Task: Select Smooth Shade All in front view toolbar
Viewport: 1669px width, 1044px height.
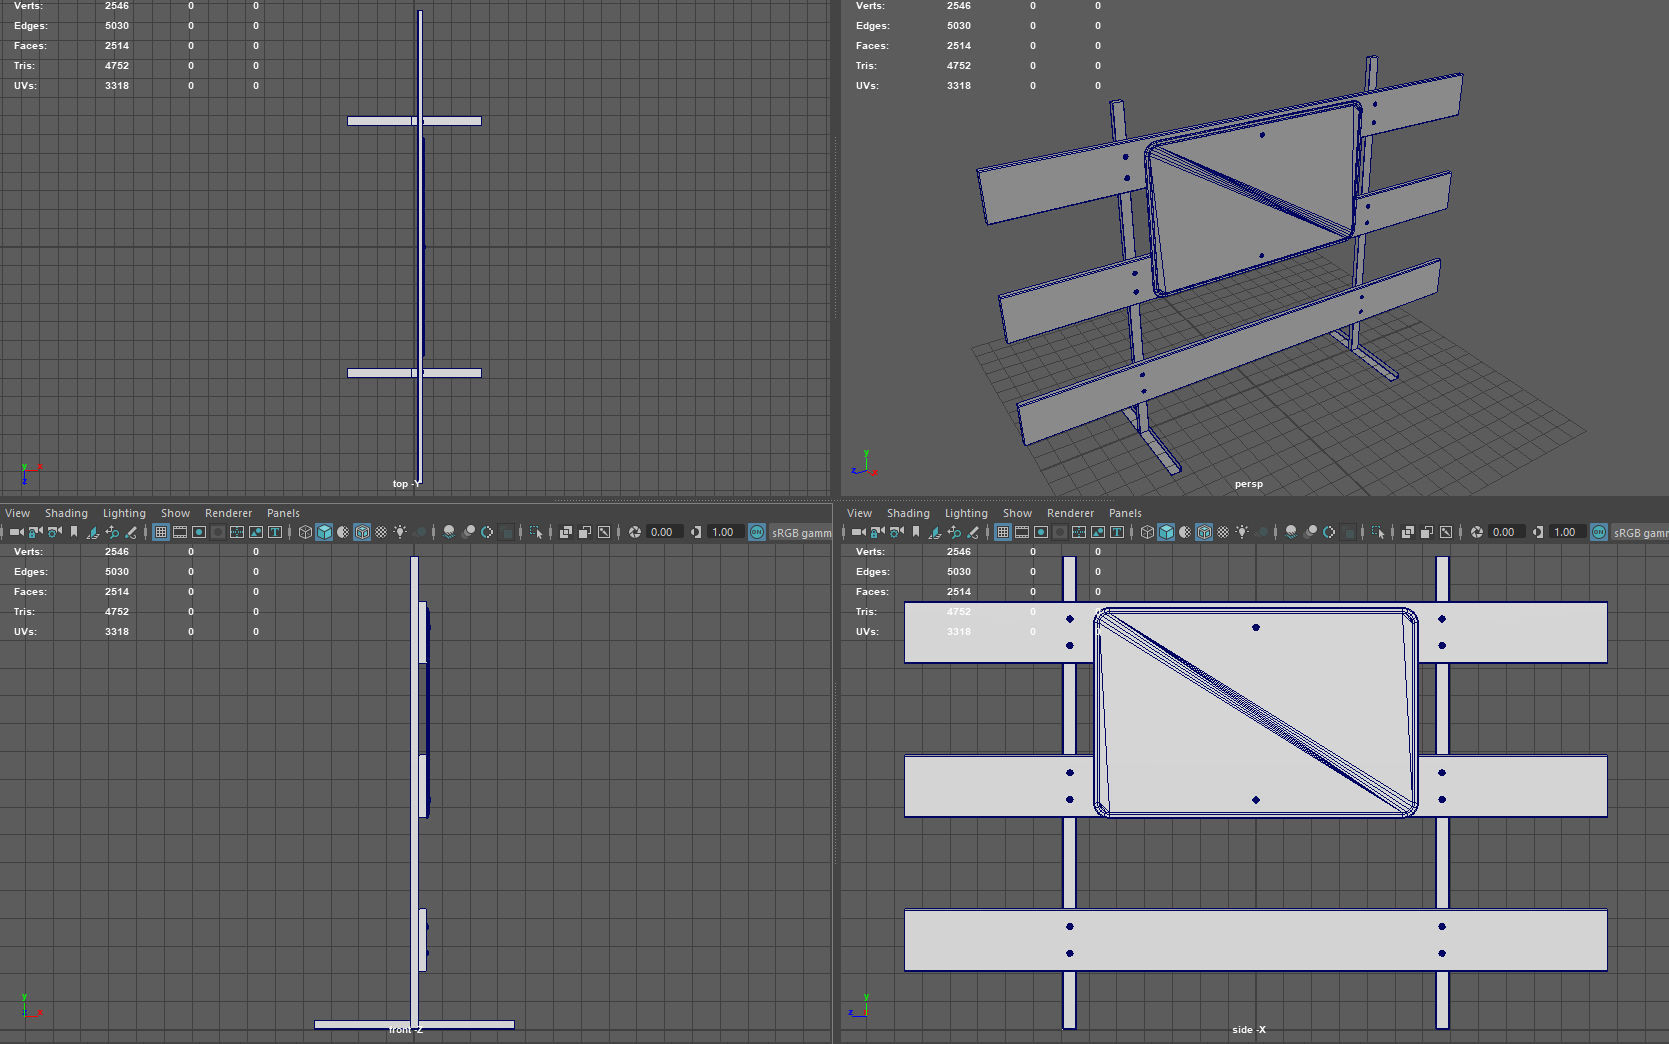Action: pos(324,532)
